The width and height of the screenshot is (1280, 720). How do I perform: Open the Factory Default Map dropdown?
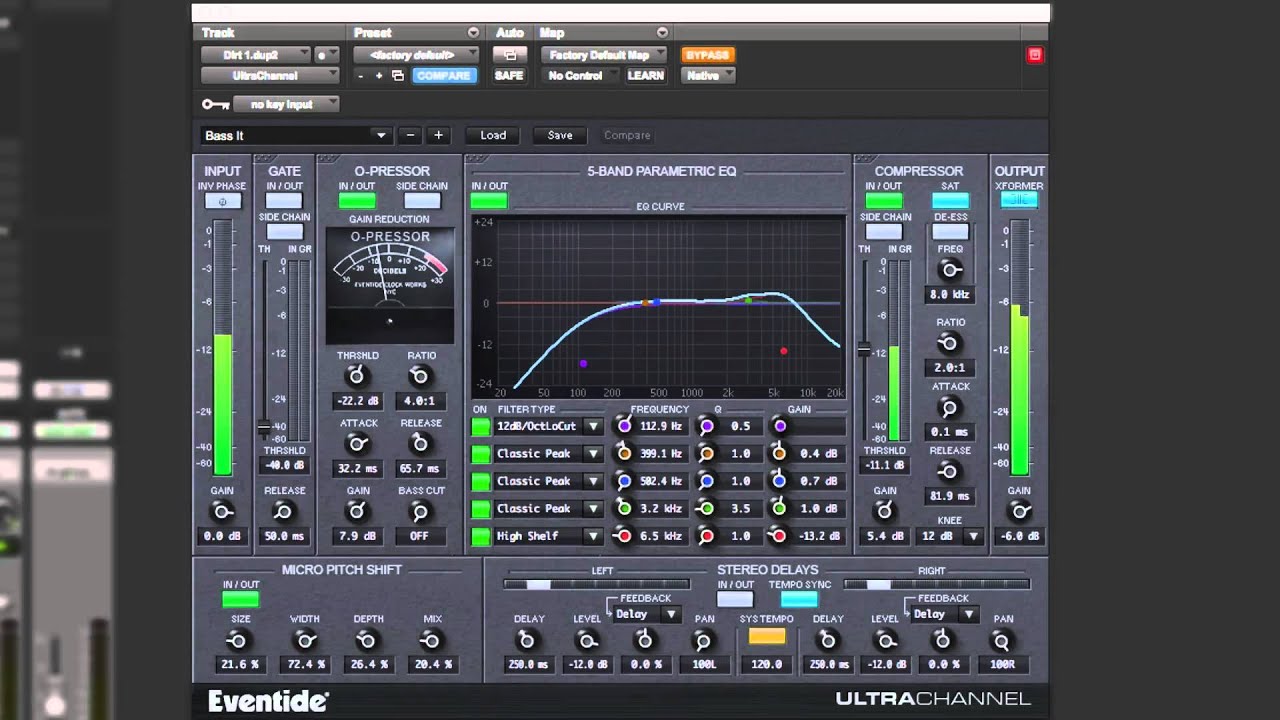click(606, 55)
